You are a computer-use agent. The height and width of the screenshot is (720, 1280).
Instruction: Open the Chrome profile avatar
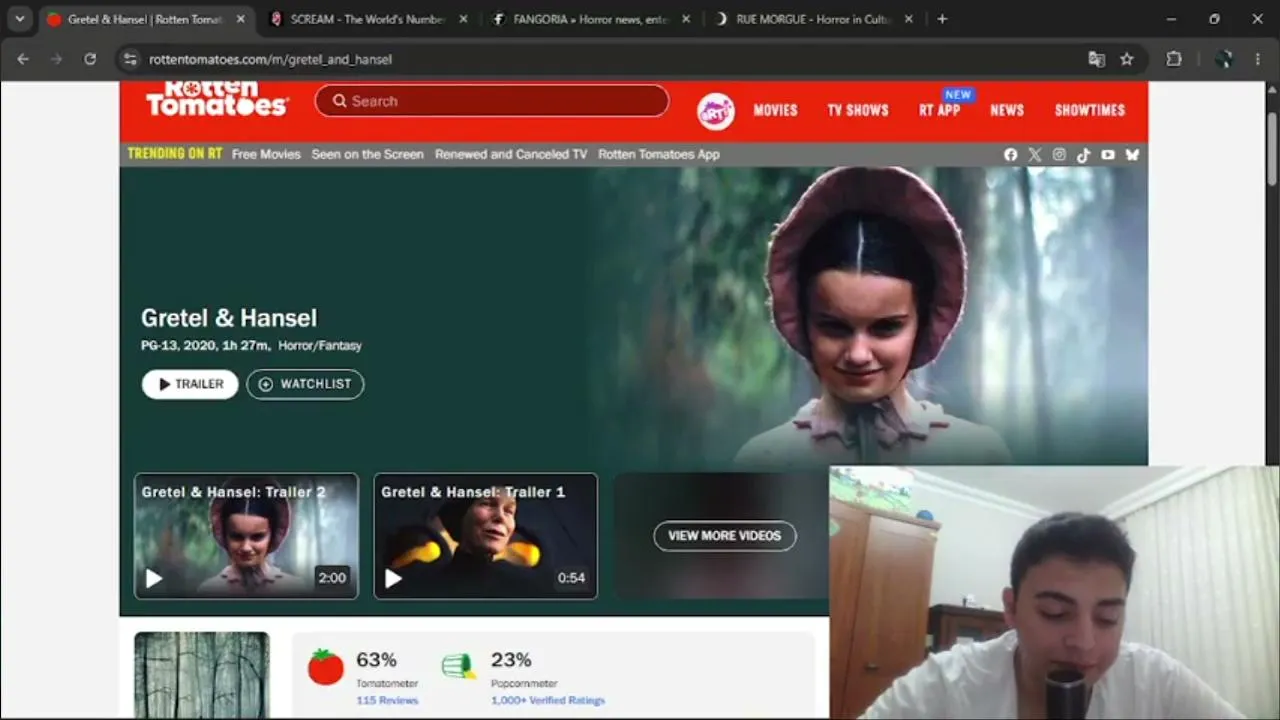(x=1224, y=59)
